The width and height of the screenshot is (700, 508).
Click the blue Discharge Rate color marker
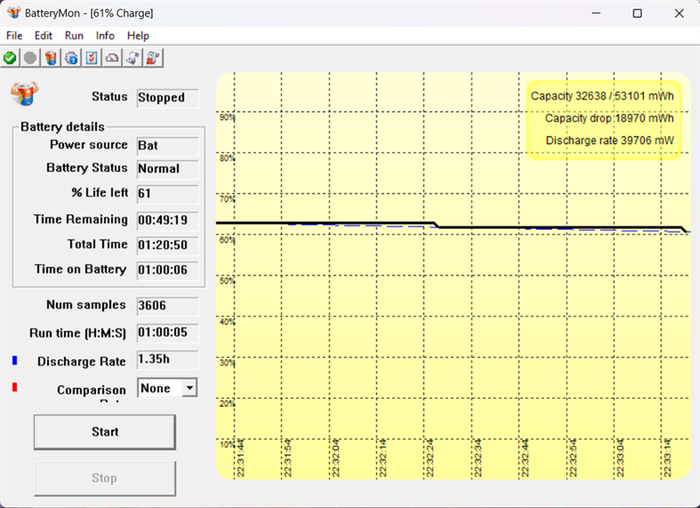pos(15,360)
